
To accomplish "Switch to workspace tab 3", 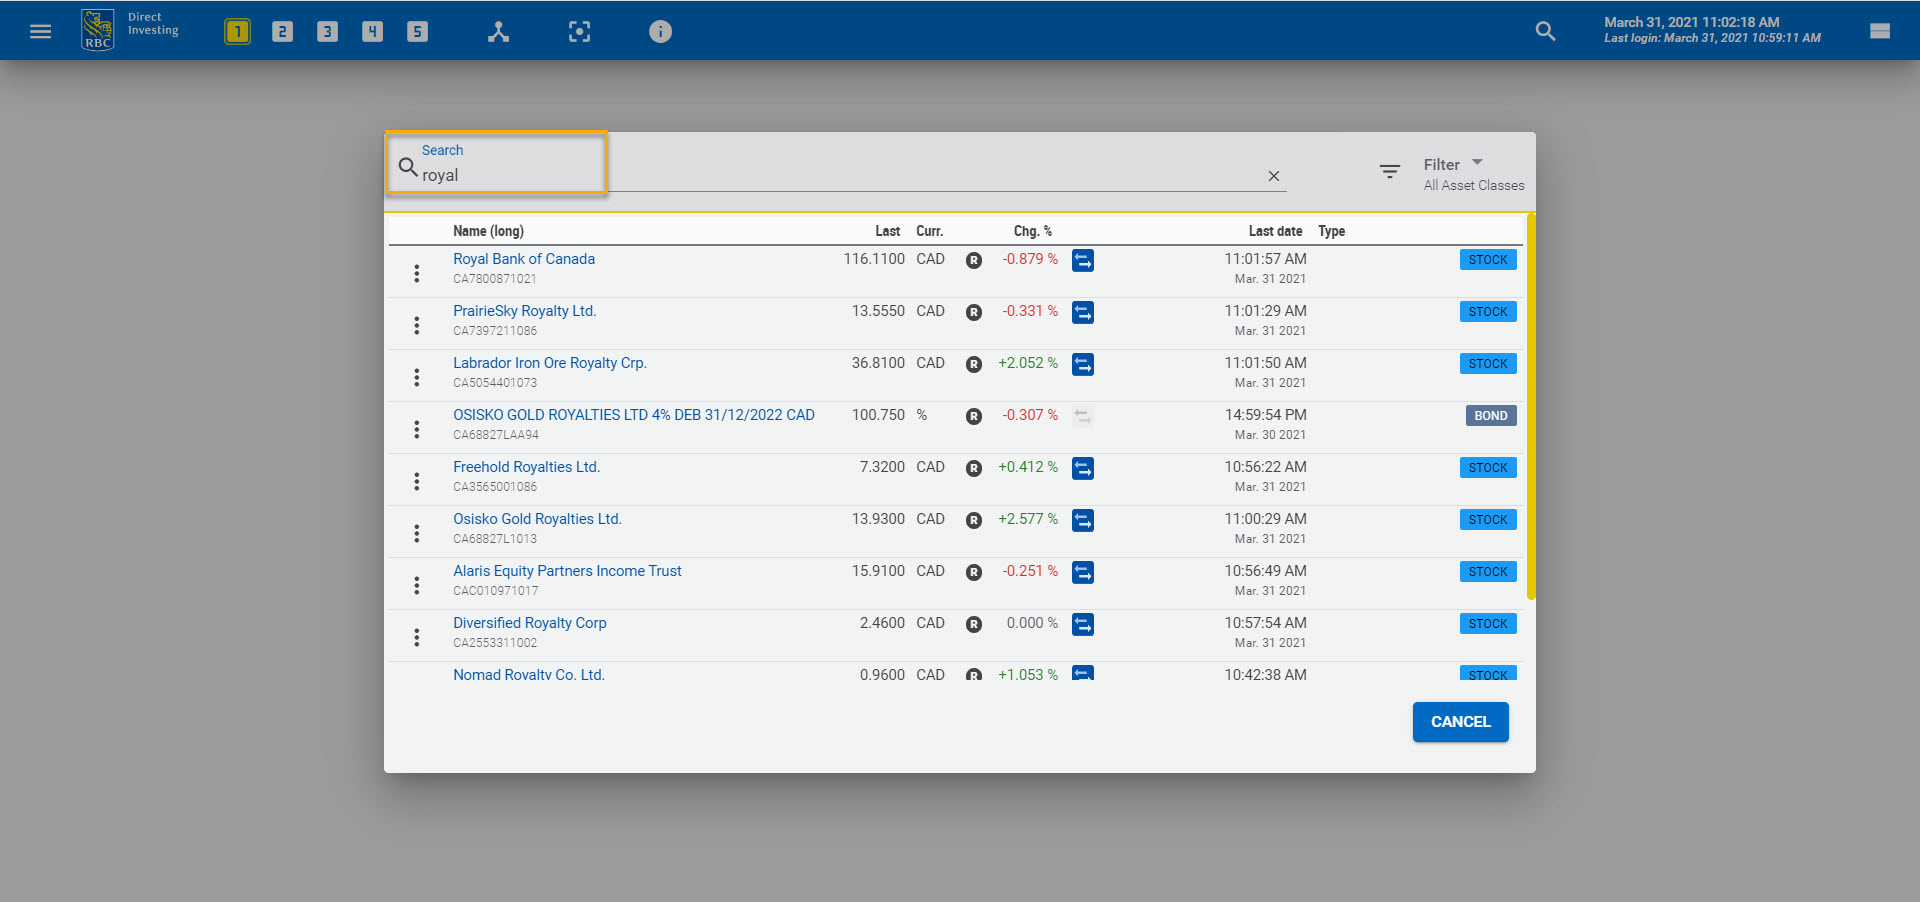I will 327,31.
